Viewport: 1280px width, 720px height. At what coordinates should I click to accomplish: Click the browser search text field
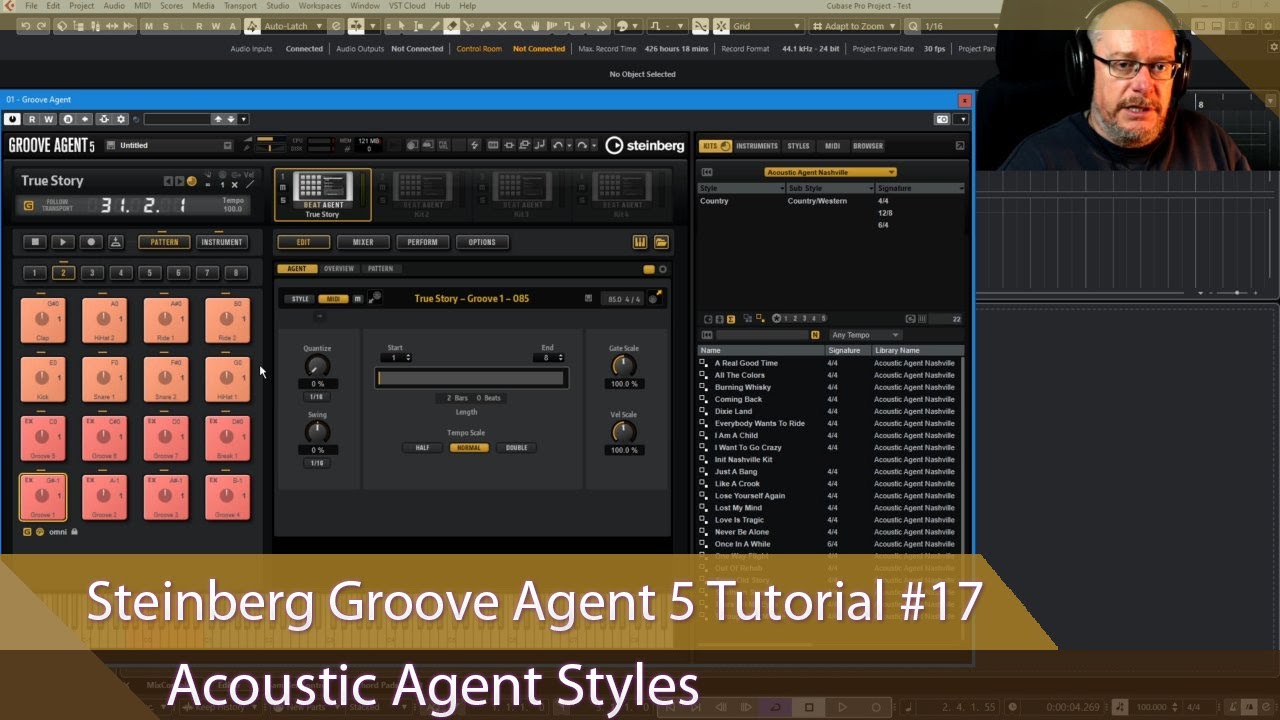click(763, 335)
